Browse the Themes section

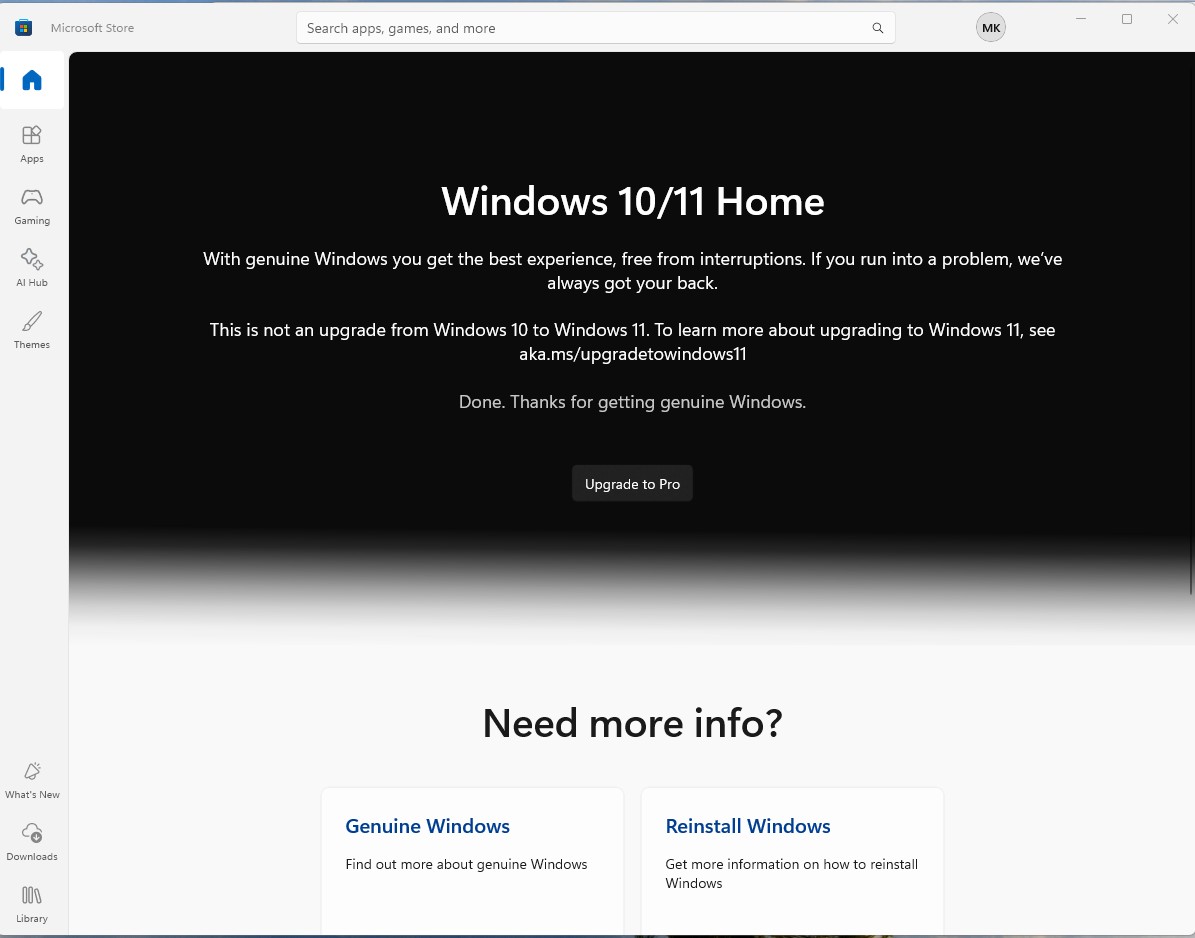tap(31, 328)
